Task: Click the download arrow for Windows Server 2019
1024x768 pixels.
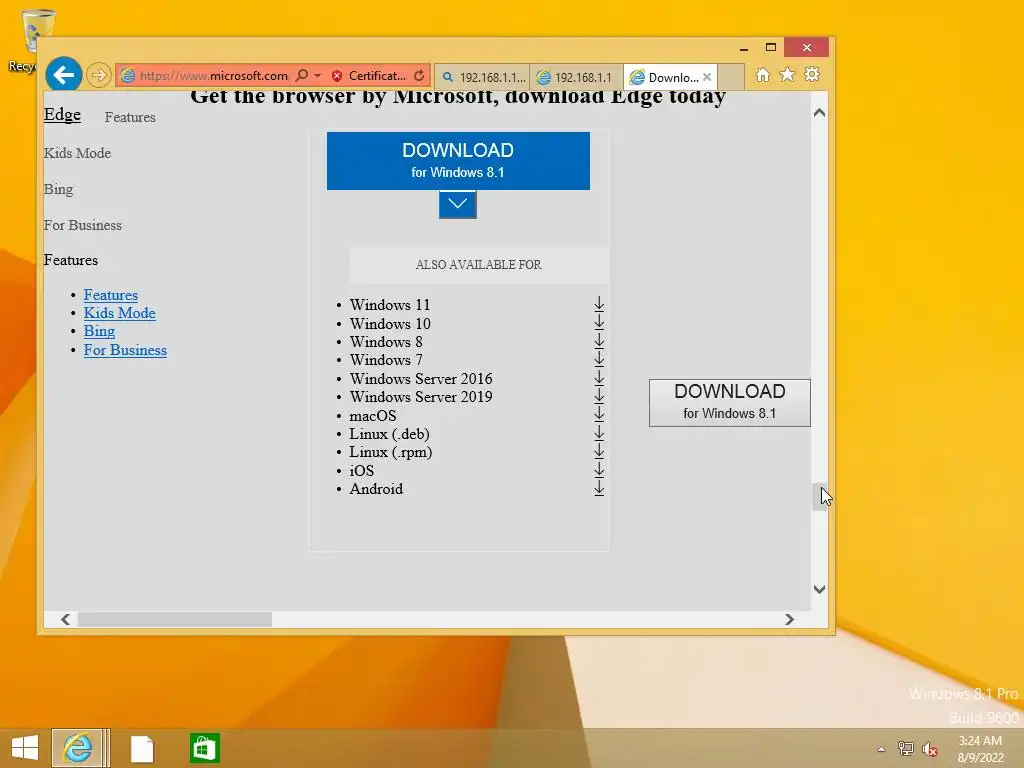Action: (x=599, y=396)
